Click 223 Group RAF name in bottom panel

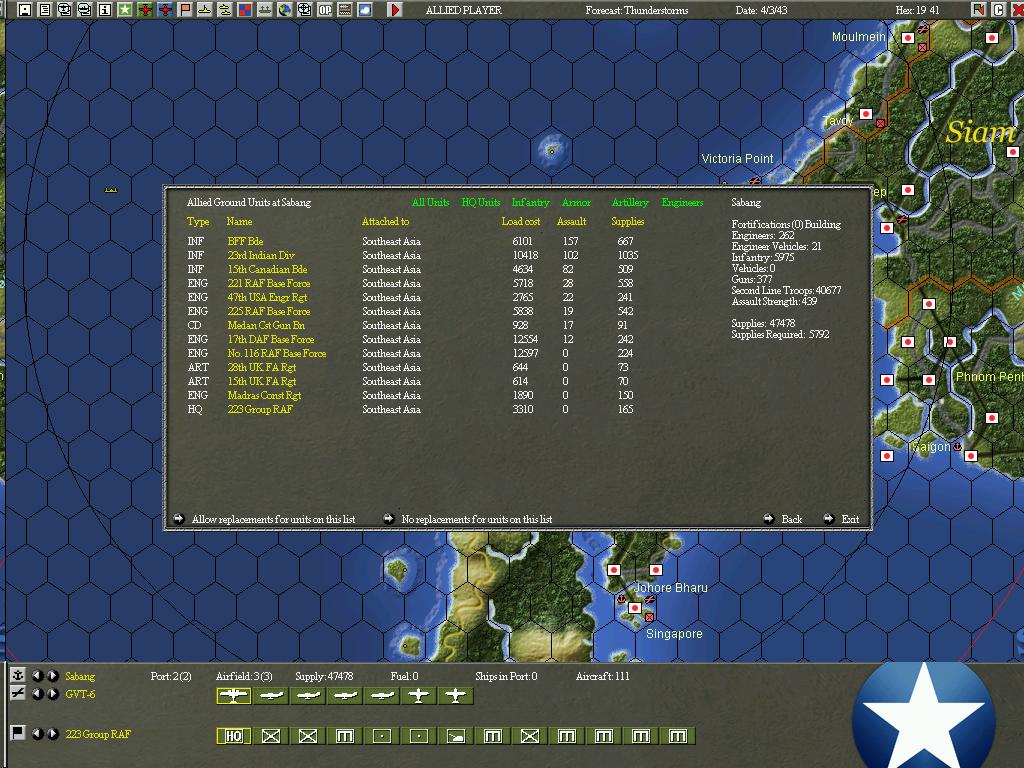[x=98, y=733]
